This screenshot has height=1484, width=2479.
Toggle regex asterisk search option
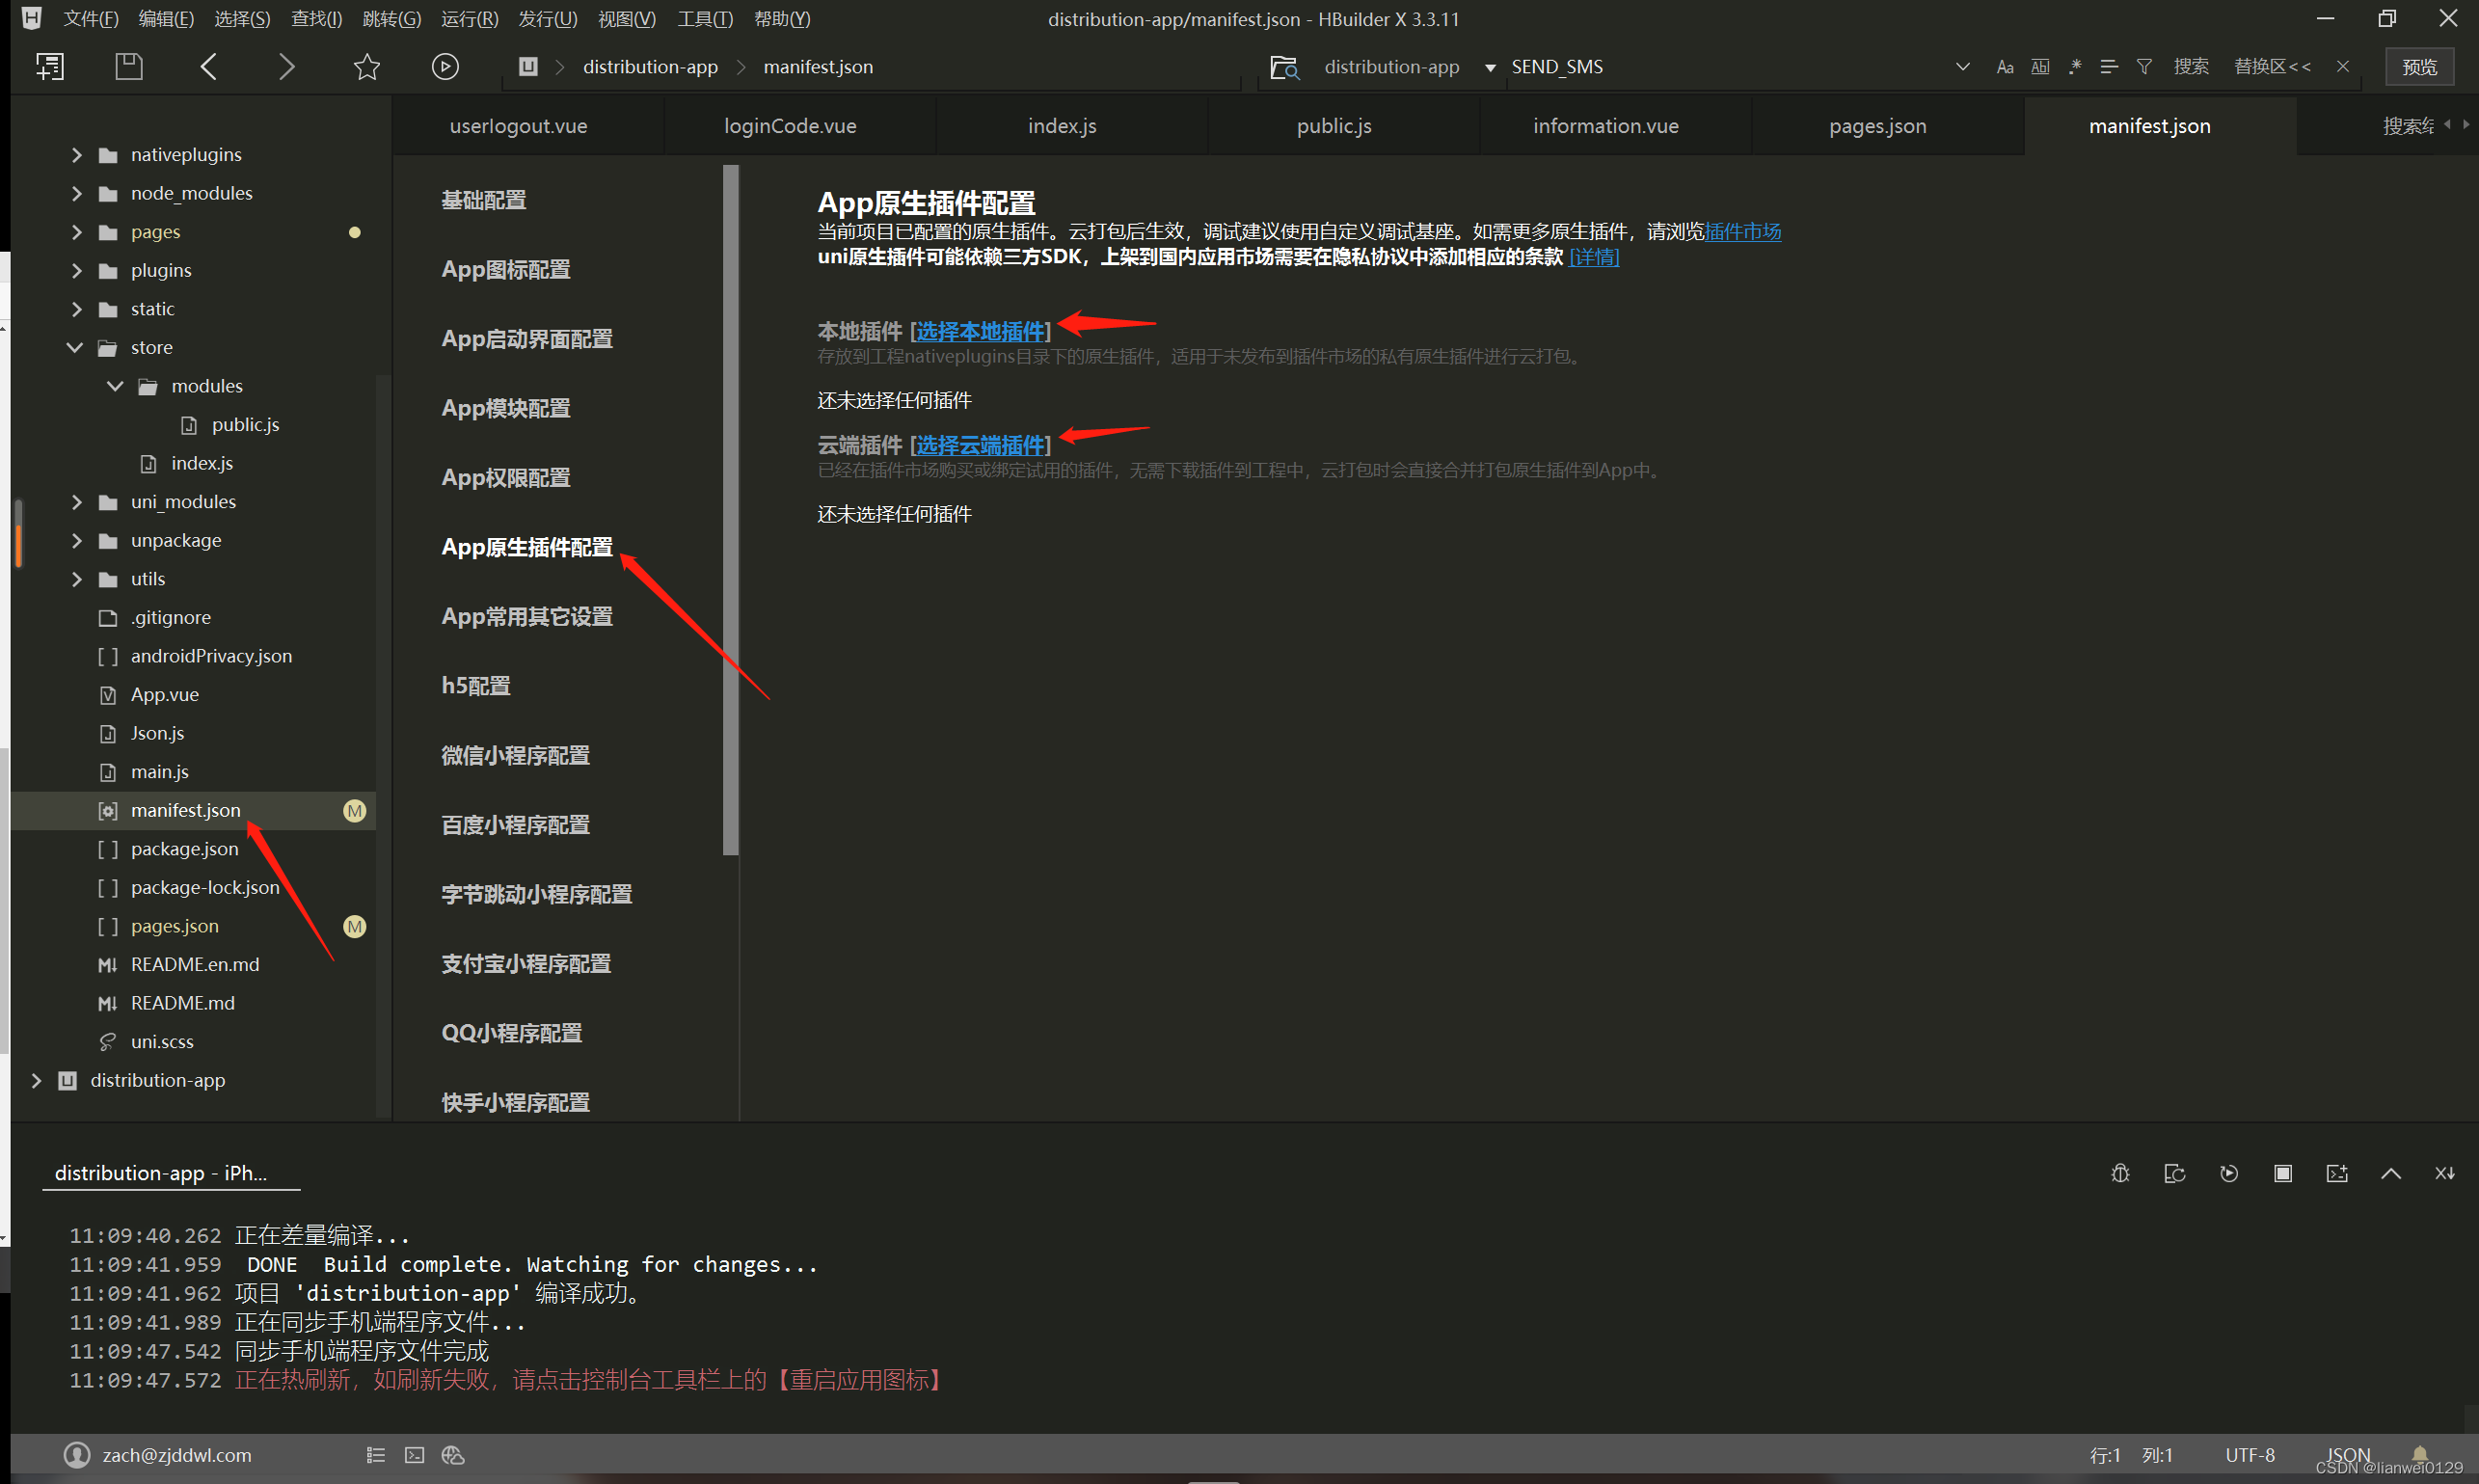2075,66
